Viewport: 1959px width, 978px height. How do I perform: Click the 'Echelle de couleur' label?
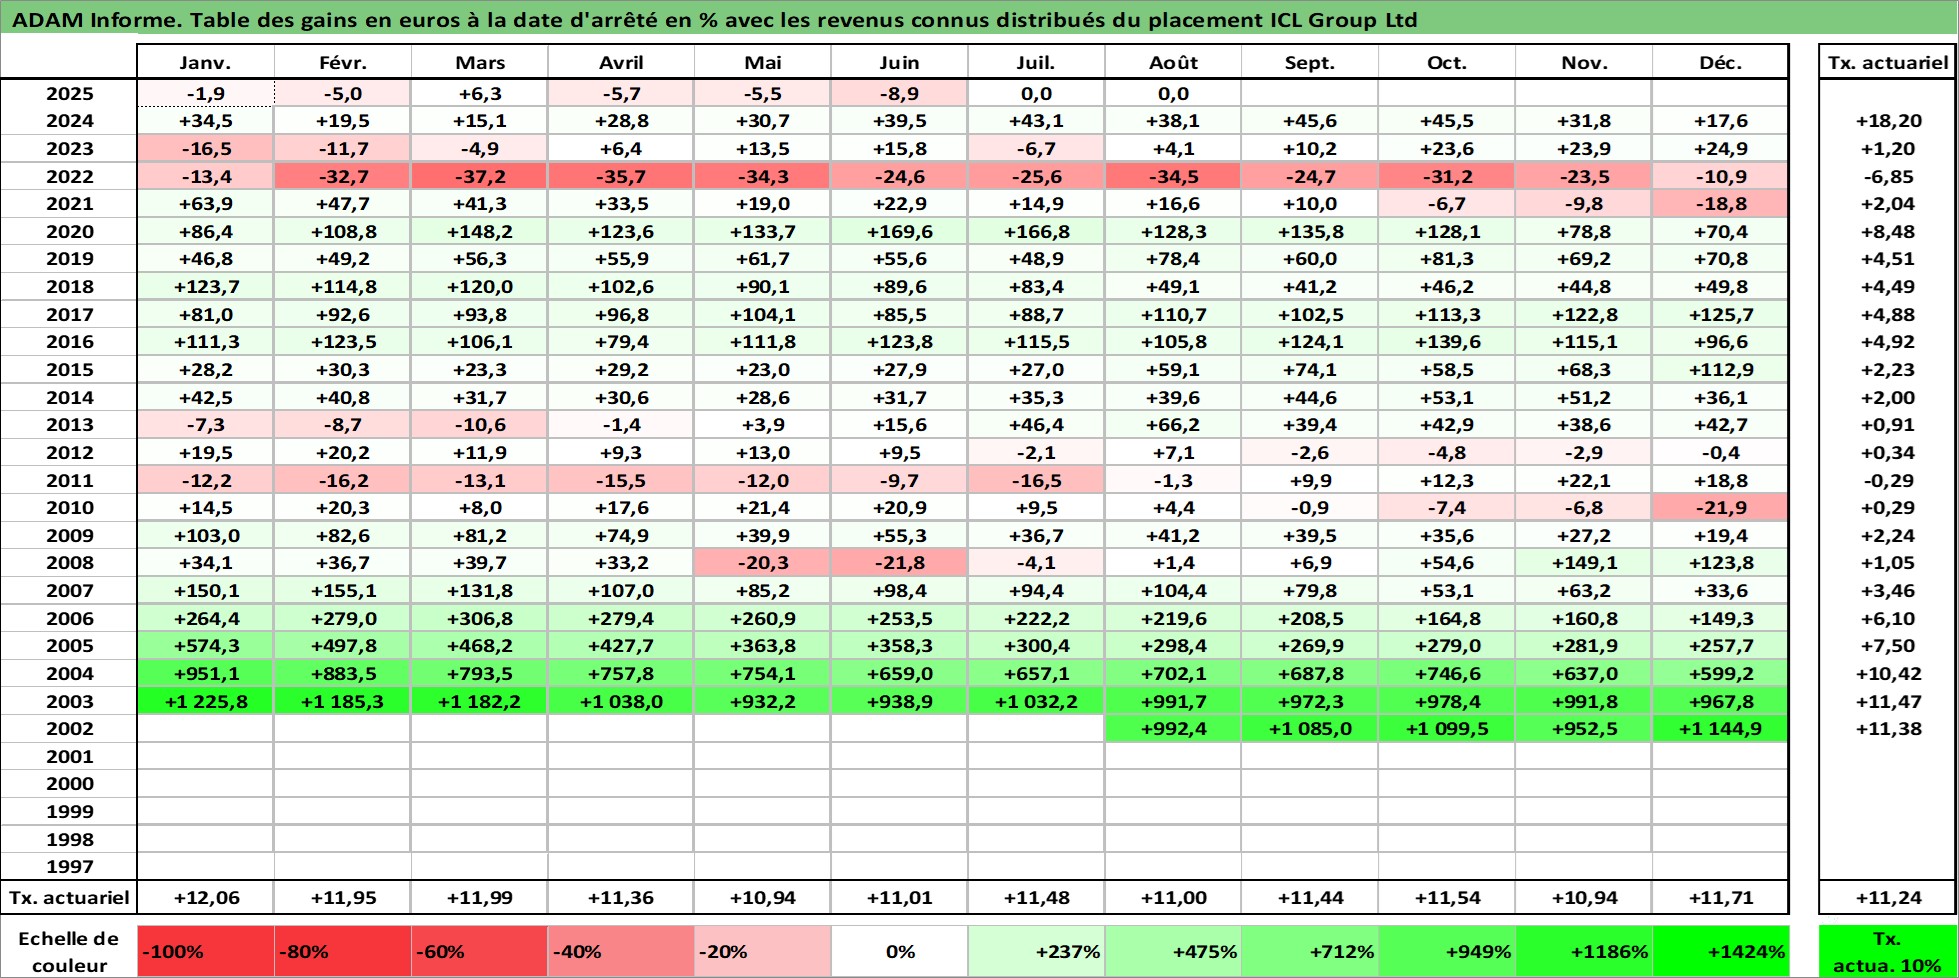[69, 951]
